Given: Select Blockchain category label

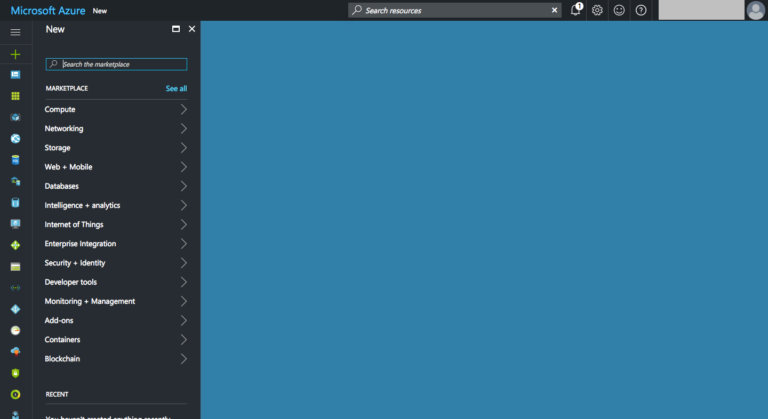Looking at the screenshot, I should 62,359.
